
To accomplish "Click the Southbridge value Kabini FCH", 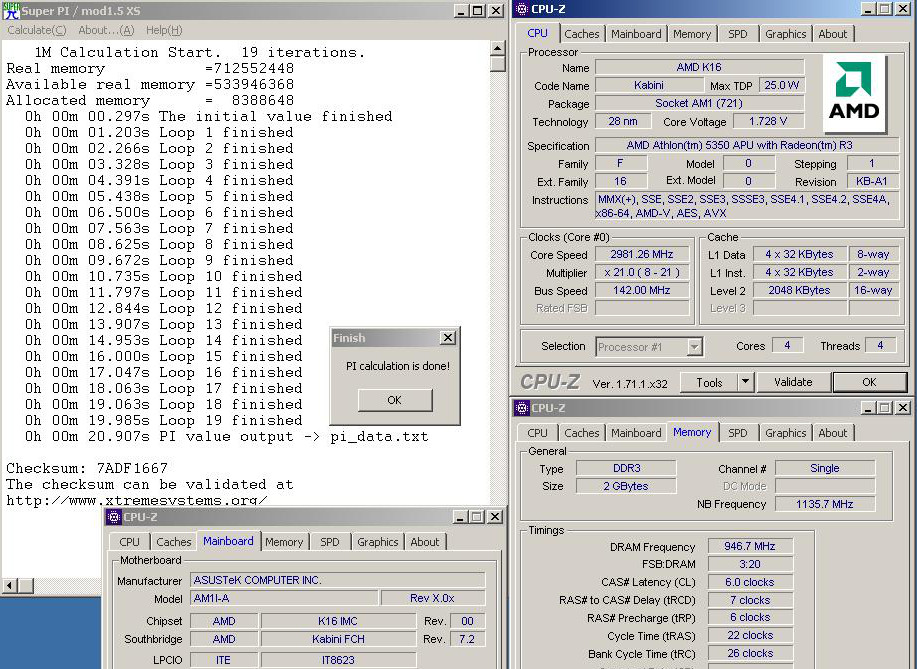I will (338, 639).
